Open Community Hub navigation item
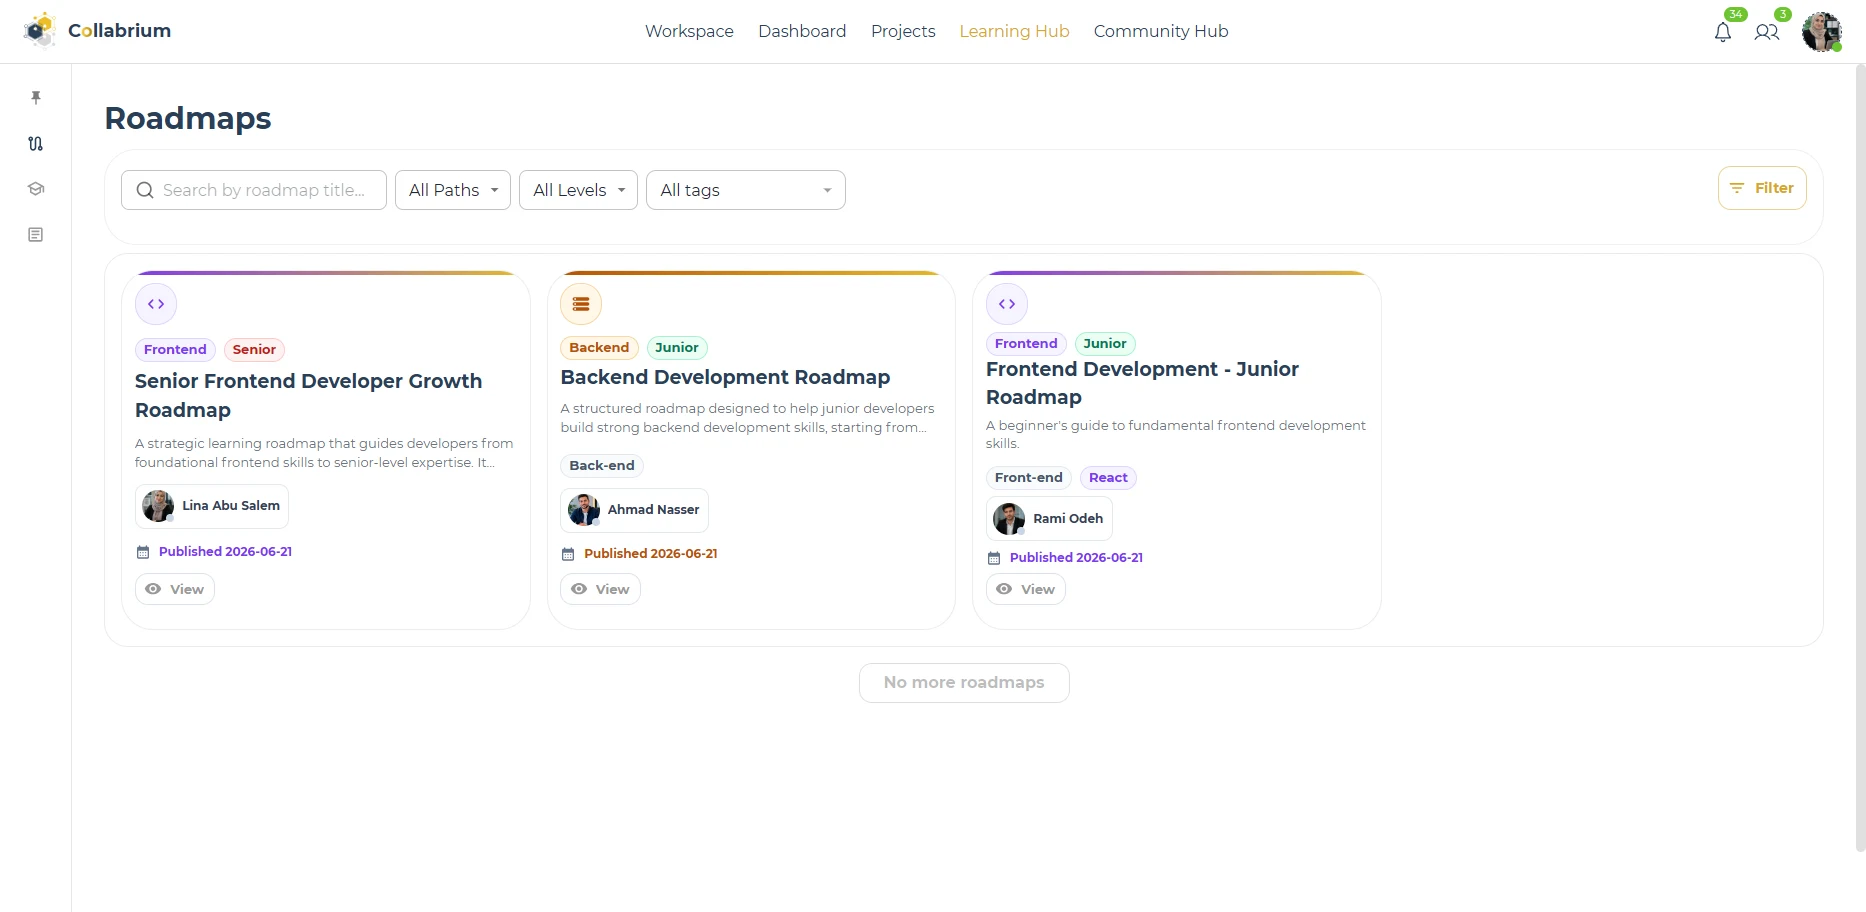This screenshot has height=912, width=1866. pos(1161,31)
